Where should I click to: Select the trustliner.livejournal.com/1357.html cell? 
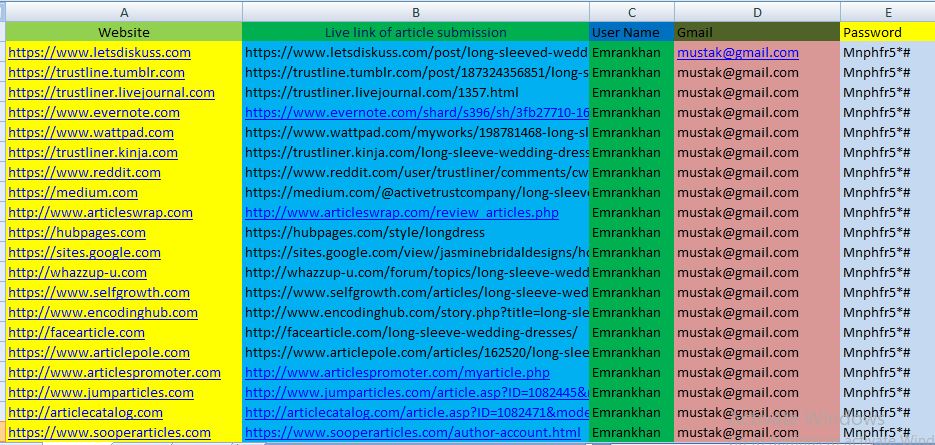[x=416, y=92]
